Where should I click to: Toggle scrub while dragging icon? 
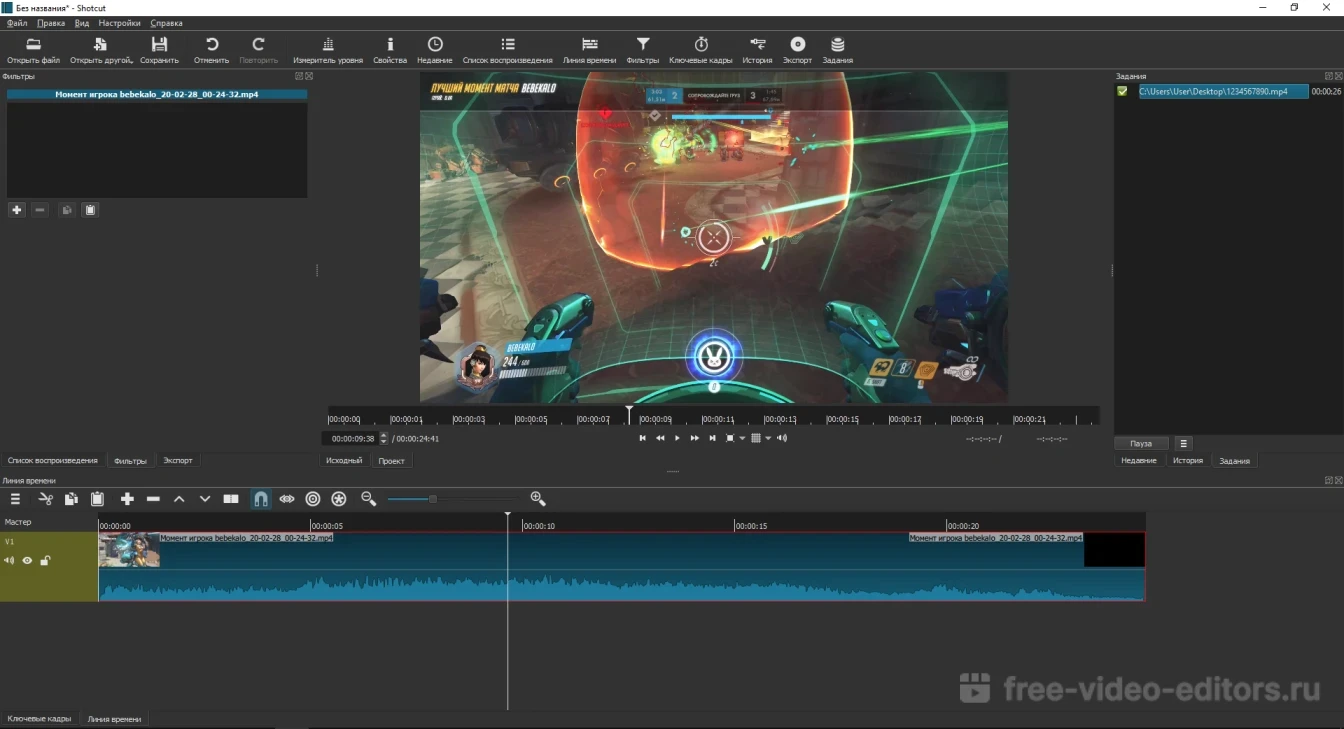287,499
